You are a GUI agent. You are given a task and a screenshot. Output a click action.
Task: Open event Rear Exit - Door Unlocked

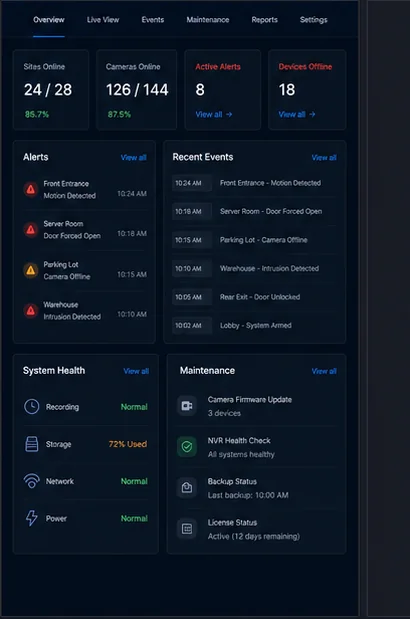click(260, 297)
